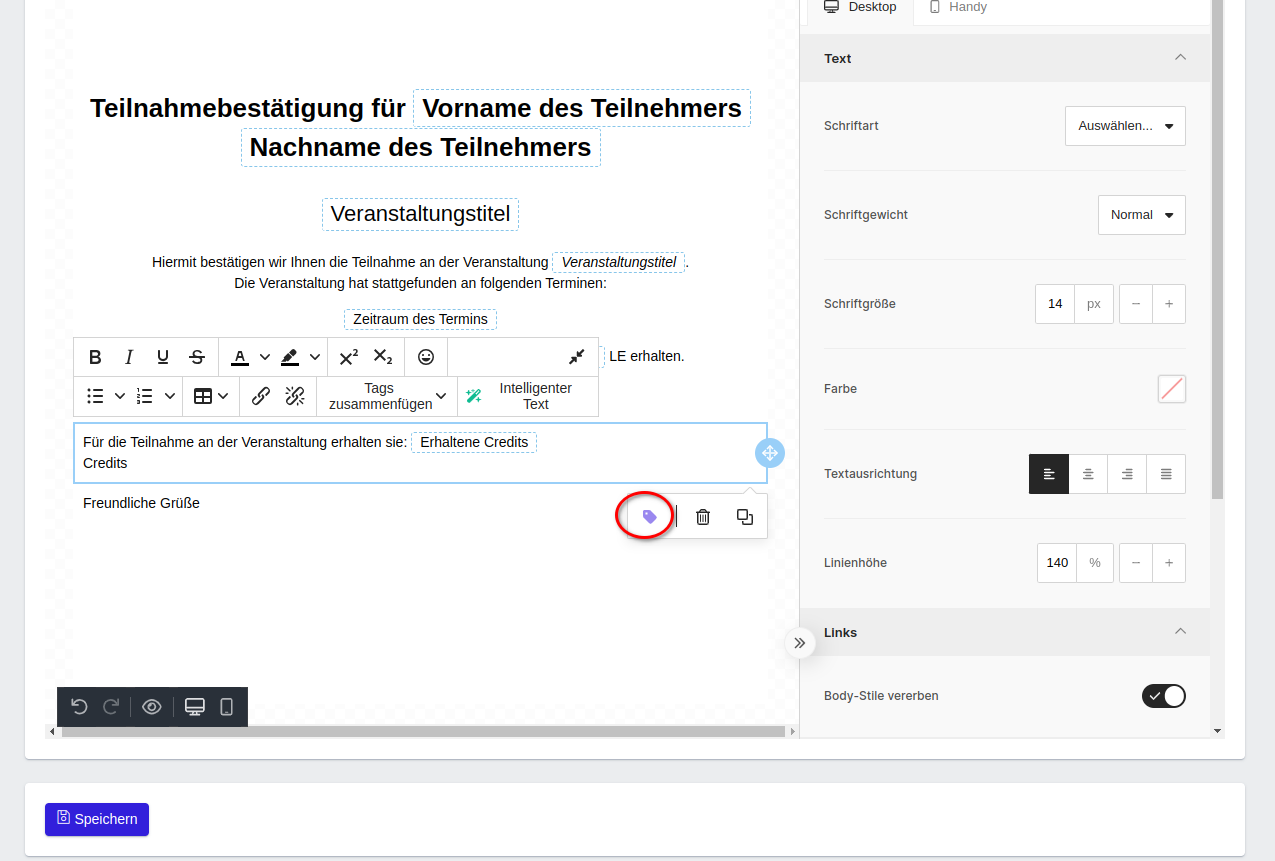Duplicate the selected text block
Image resolution: width=1275 pixels, height=861 pixels.
[x=745, y=517]
